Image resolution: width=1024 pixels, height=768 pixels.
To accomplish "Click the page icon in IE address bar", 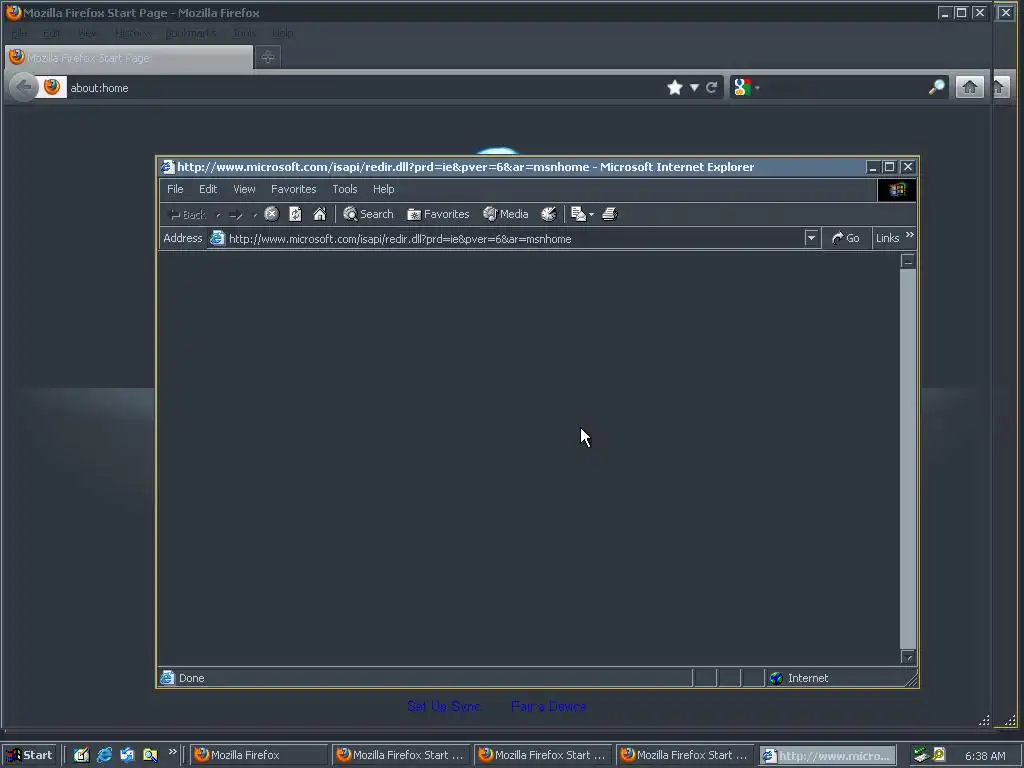I will pos(217,239).
